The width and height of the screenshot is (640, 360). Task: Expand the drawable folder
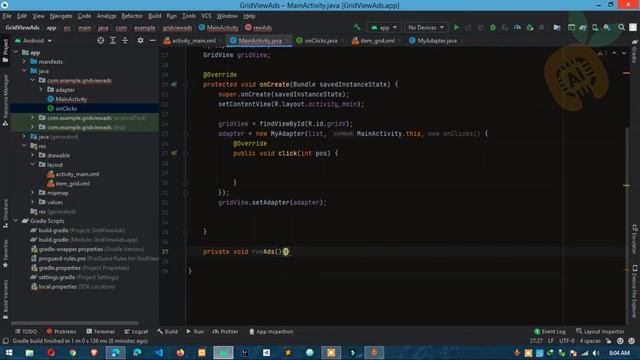[33, 155]
